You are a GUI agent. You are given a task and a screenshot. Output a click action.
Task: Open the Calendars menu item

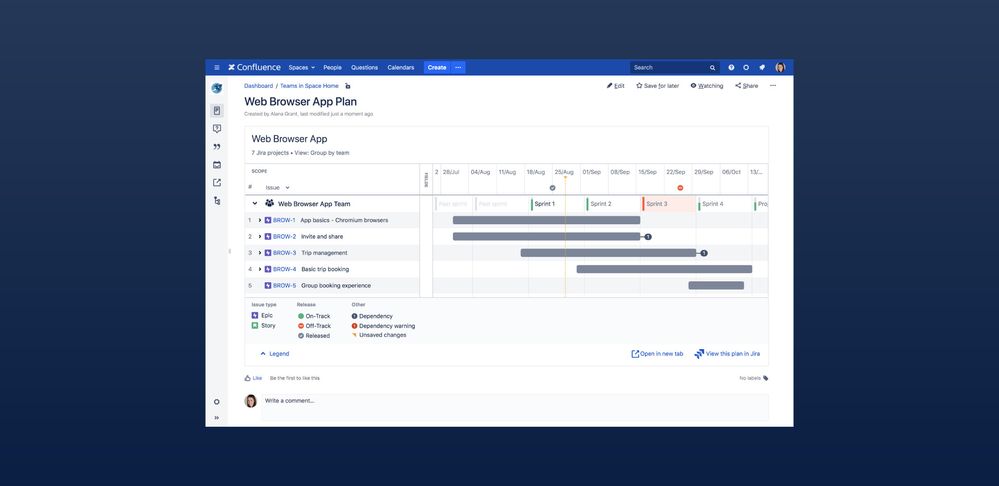tap(401, 68)
